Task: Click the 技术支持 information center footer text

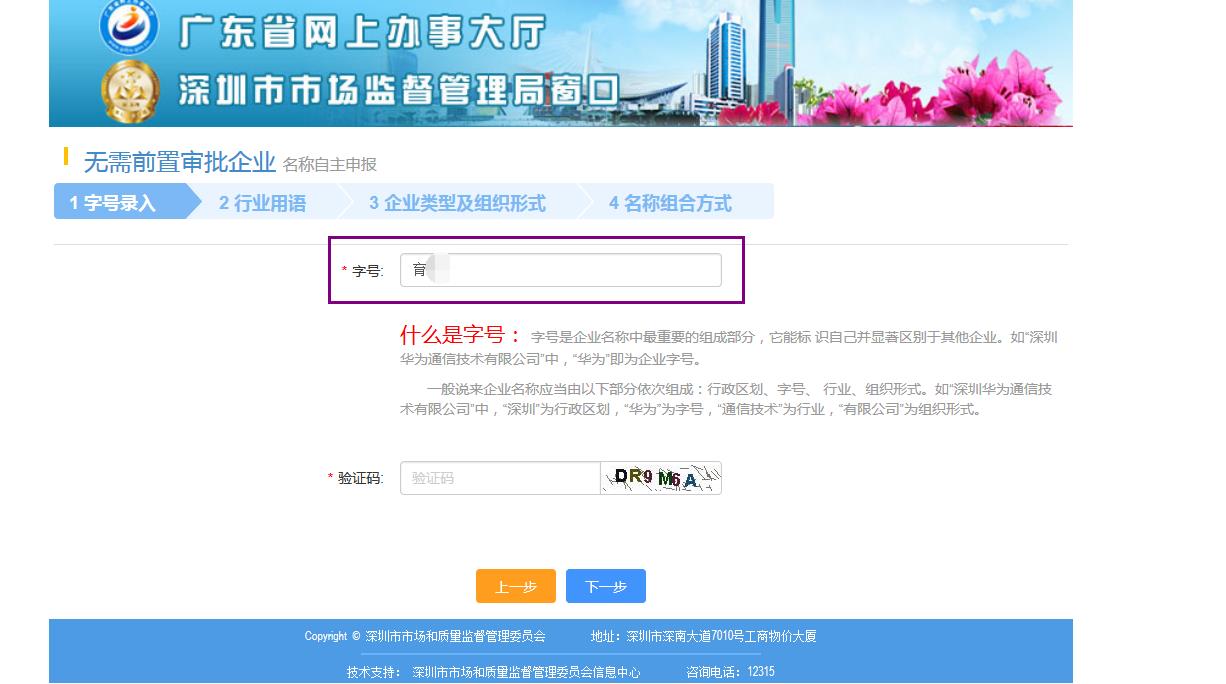Action: pos(493,672)
